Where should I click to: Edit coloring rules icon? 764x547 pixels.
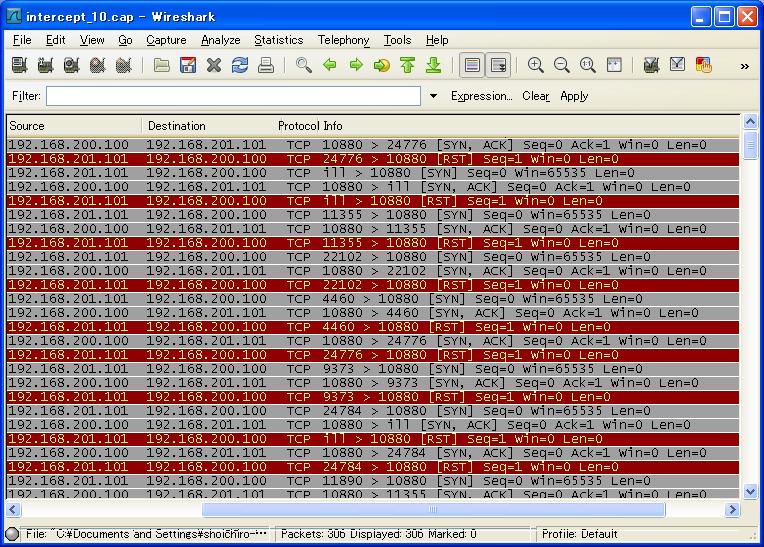pyautogui.click(x=704, y=65)
